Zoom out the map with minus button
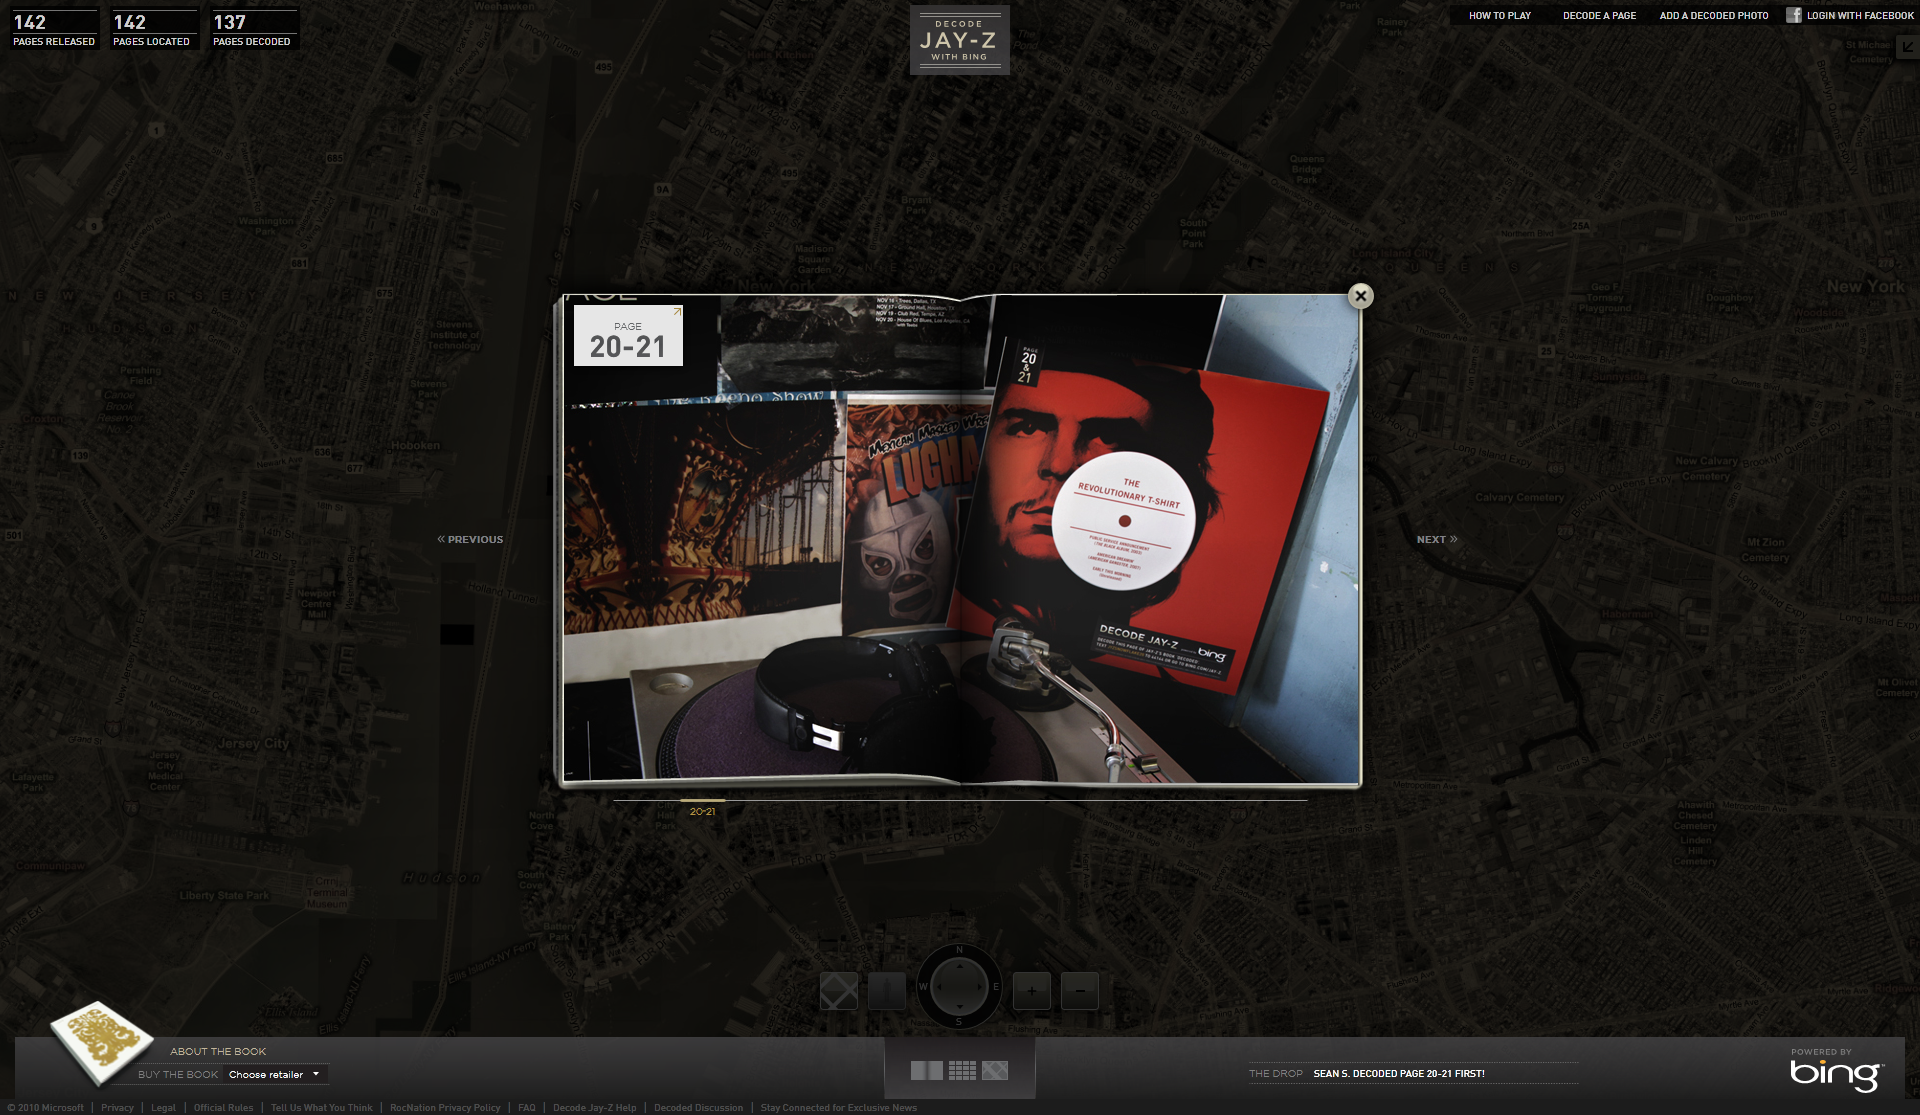Image resolution: width=1920 pixels, height=1115 pixels. point(1079,991)
